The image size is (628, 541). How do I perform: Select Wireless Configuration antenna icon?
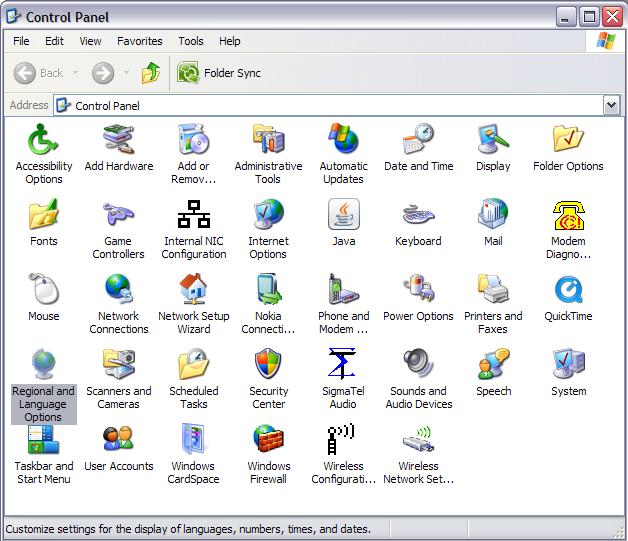pos(341,438)
